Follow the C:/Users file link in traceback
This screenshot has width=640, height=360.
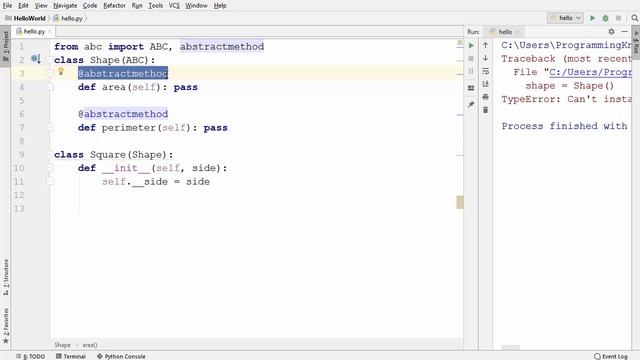tap(590, 72)
